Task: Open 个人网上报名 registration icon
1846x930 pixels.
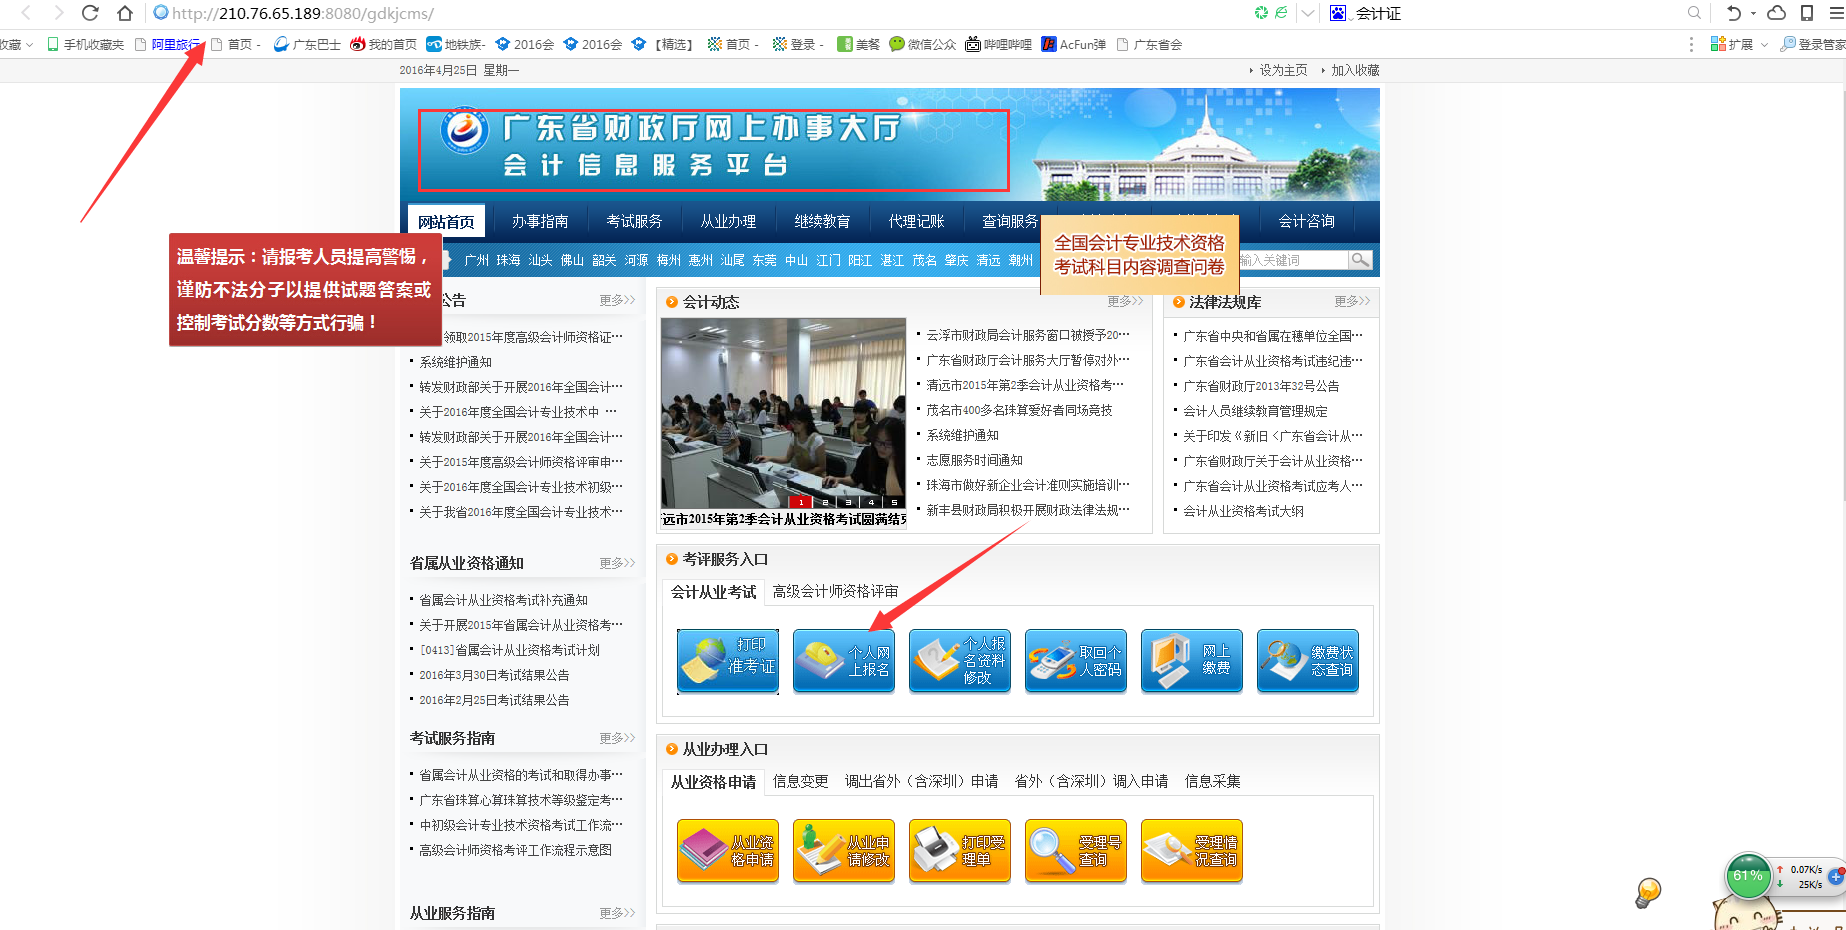Action: point(843,660)
